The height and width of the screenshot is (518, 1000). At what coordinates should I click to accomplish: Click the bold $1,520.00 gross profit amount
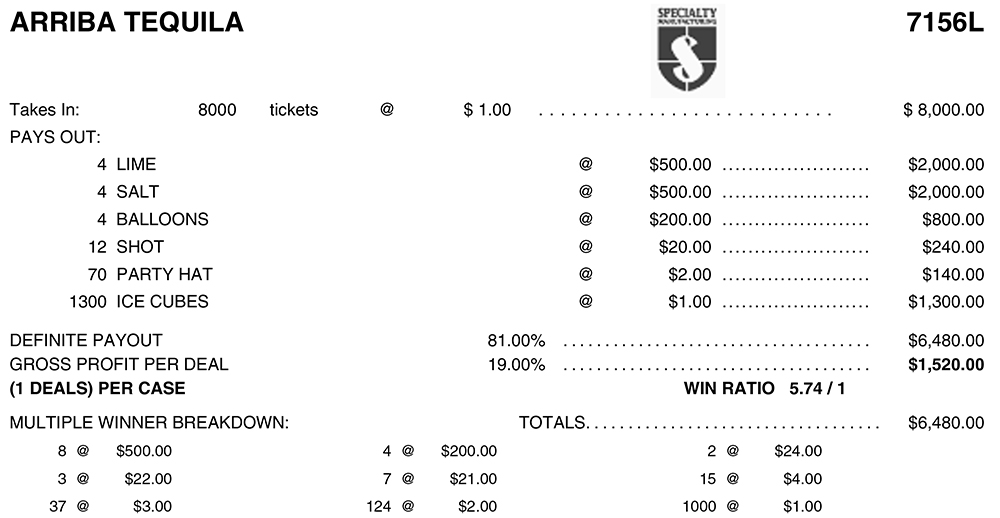pos(946,365)
